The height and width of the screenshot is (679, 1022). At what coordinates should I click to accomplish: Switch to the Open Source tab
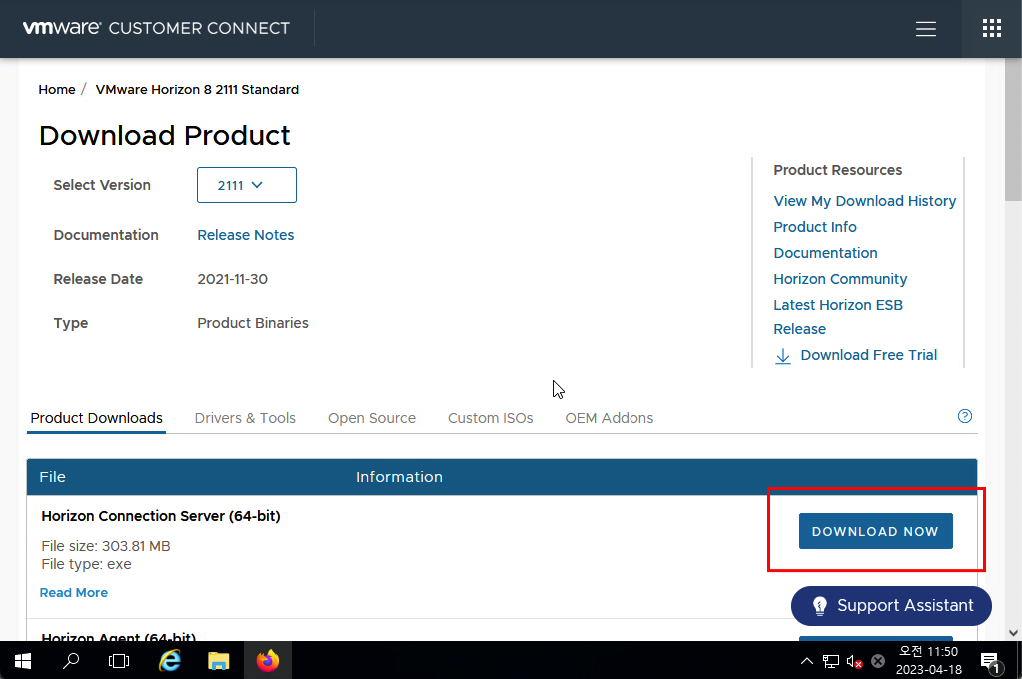pyautogui.click(x=372, y=418)
